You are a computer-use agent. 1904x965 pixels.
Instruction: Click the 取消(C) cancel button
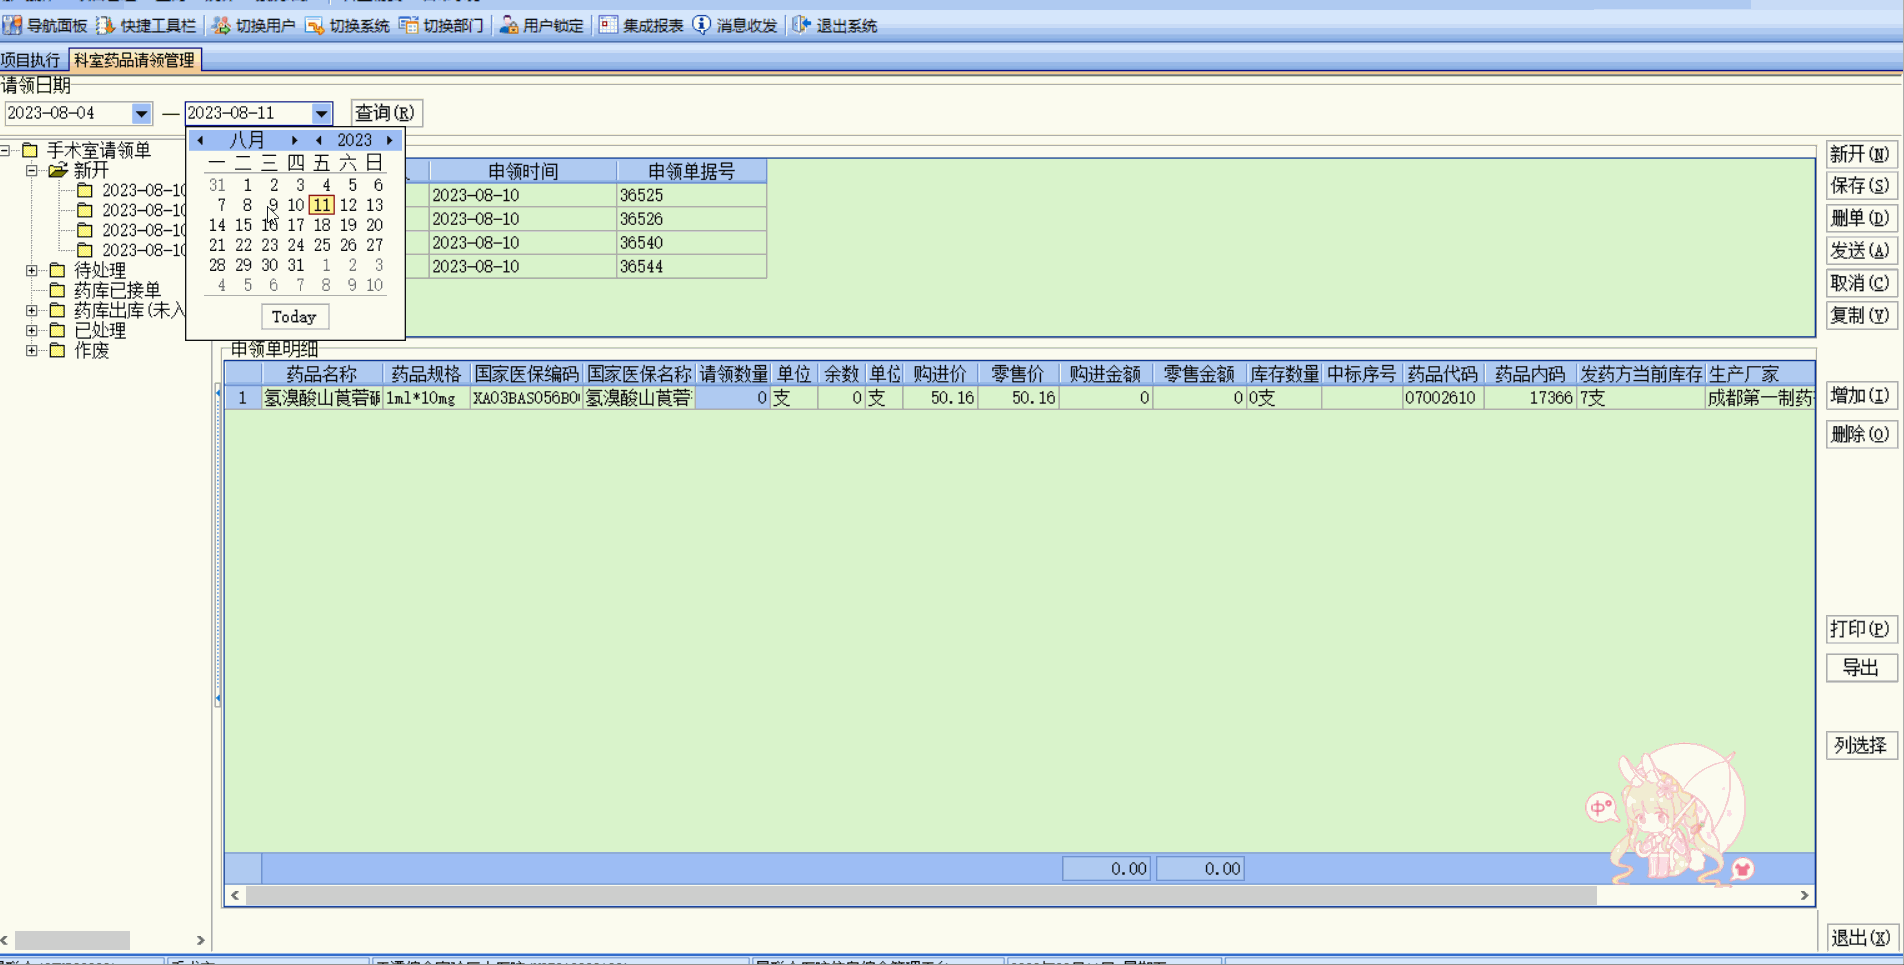coord(1861,283)
